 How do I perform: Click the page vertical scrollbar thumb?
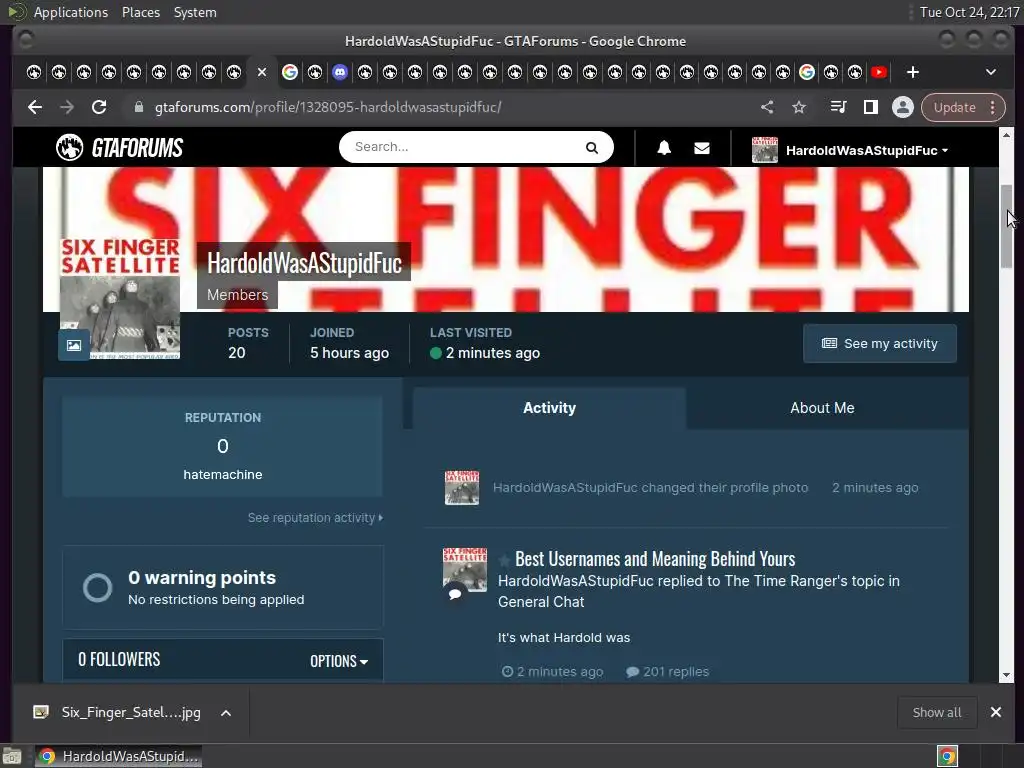(x=1006, y=226)
